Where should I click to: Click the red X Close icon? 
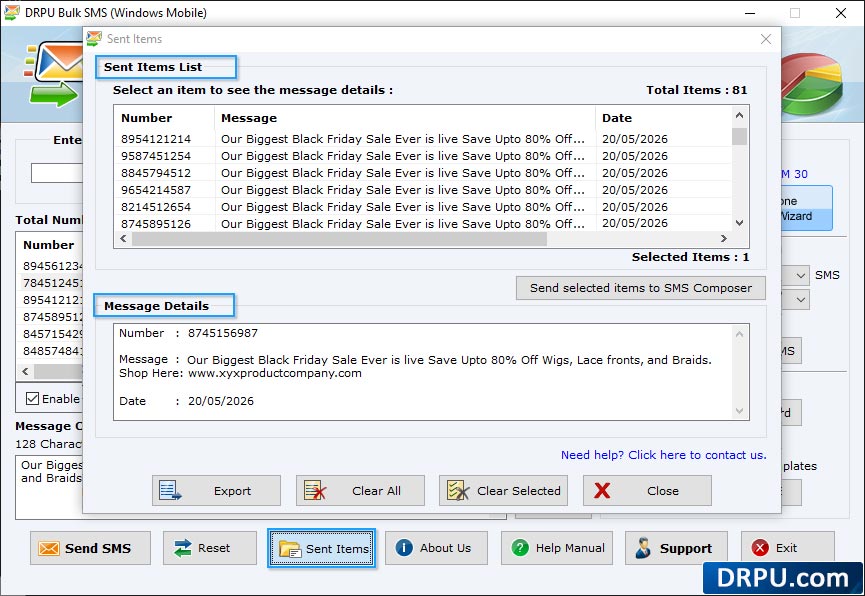click(602, 490)
